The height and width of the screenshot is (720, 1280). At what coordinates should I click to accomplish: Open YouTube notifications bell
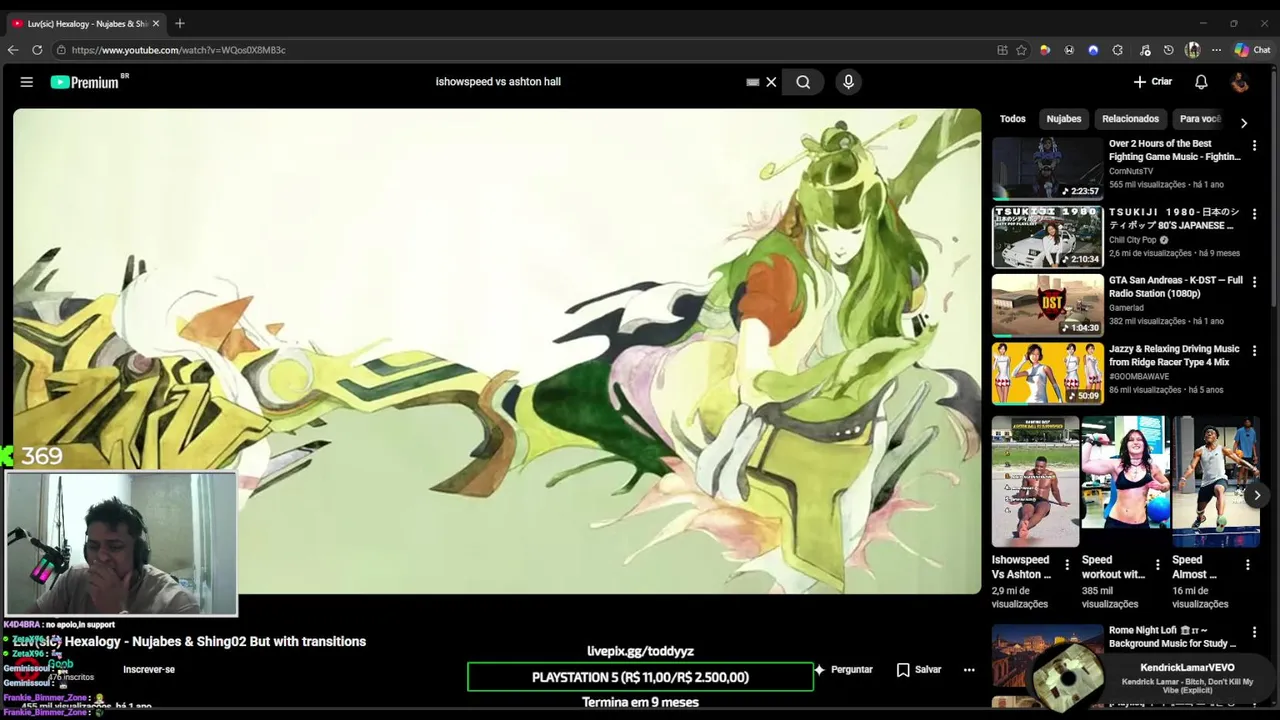coord(1201,82)
